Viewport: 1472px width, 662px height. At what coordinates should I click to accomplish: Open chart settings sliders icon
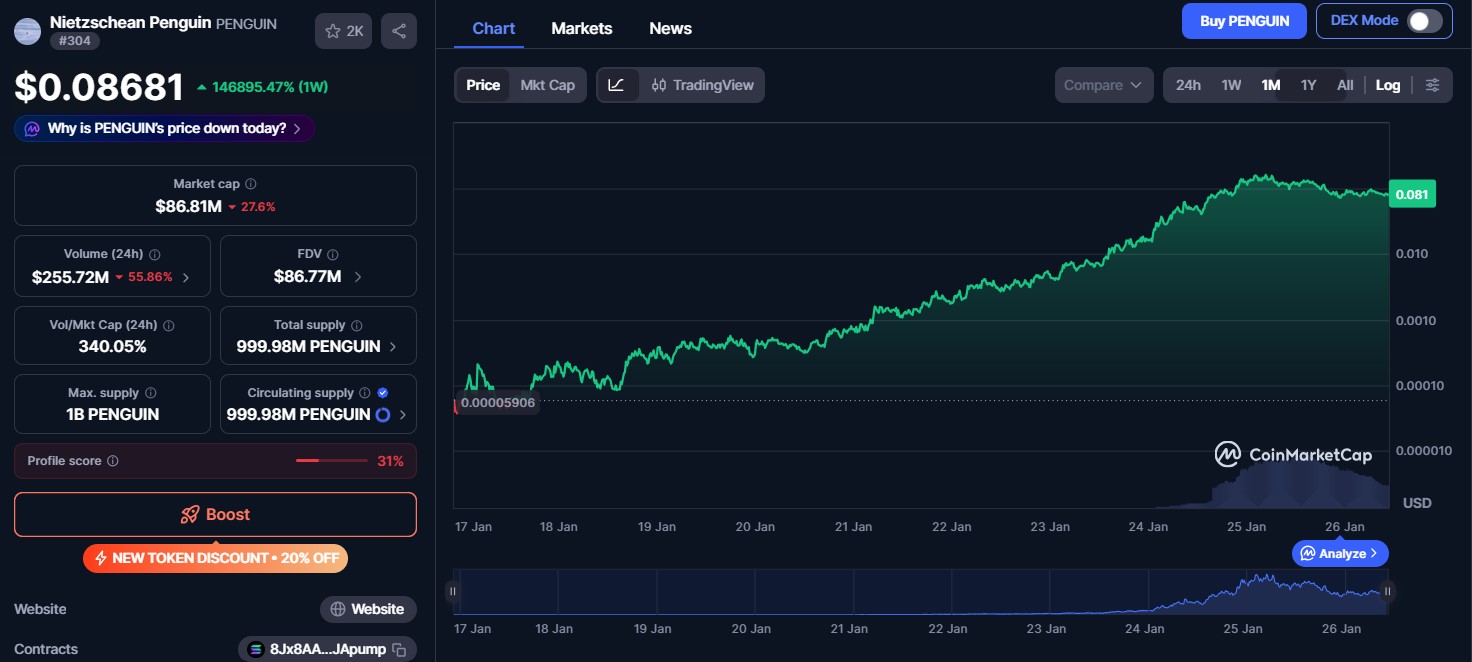click(1432, 85)
